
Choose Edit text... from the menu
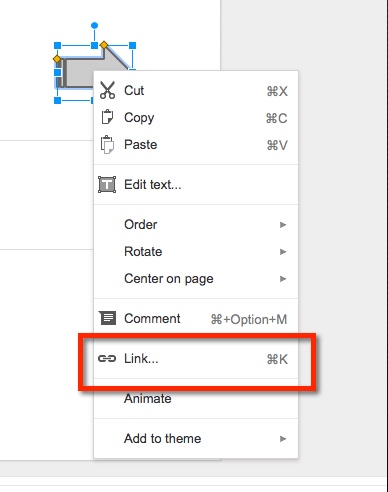(196, 184)
